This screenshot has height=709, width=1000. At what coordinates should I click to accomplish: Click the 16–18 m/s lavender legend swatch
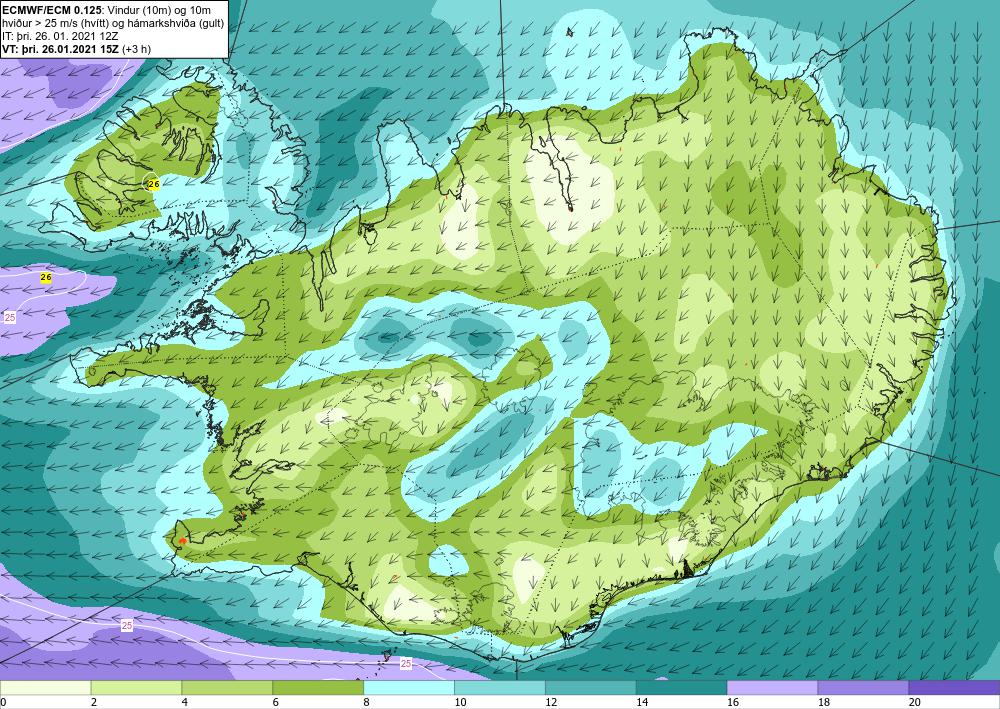coord(772,688)
